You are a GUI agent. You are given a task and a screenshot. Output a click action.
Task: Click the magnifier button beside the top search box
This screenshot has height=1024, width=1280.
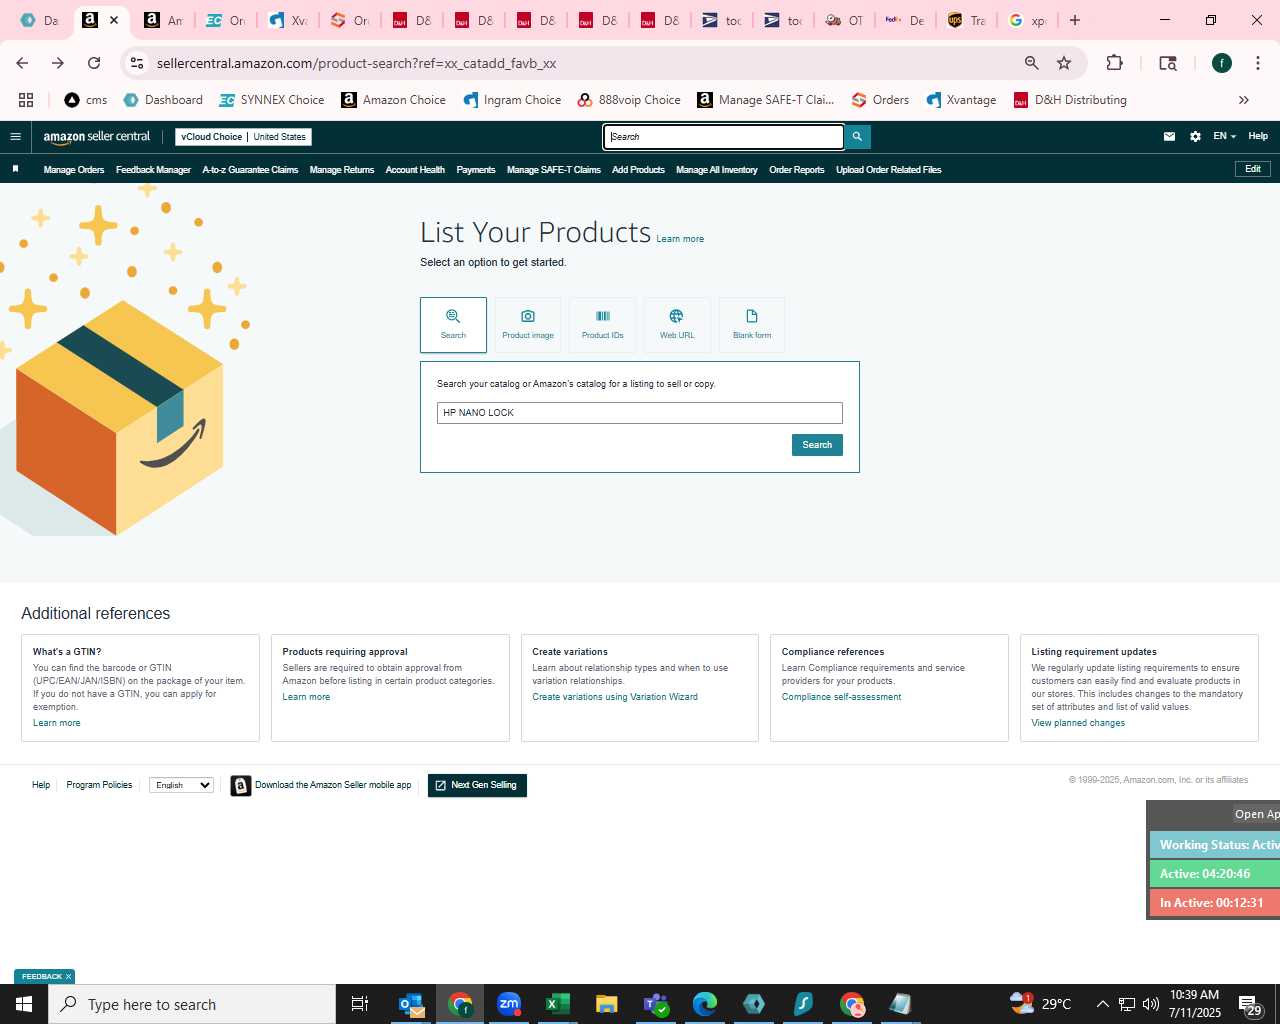pyautogui.click(x=857, y=137)
